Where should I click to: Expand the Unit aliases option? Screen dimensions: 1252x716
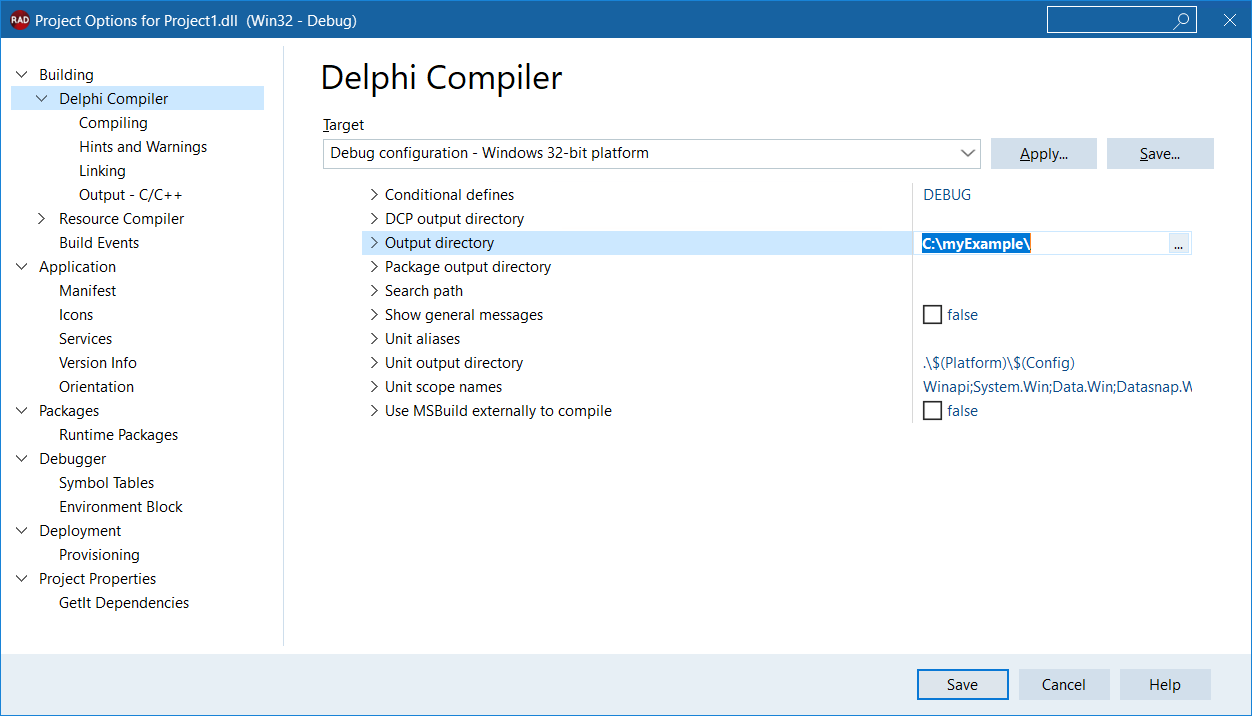point(374,339)
